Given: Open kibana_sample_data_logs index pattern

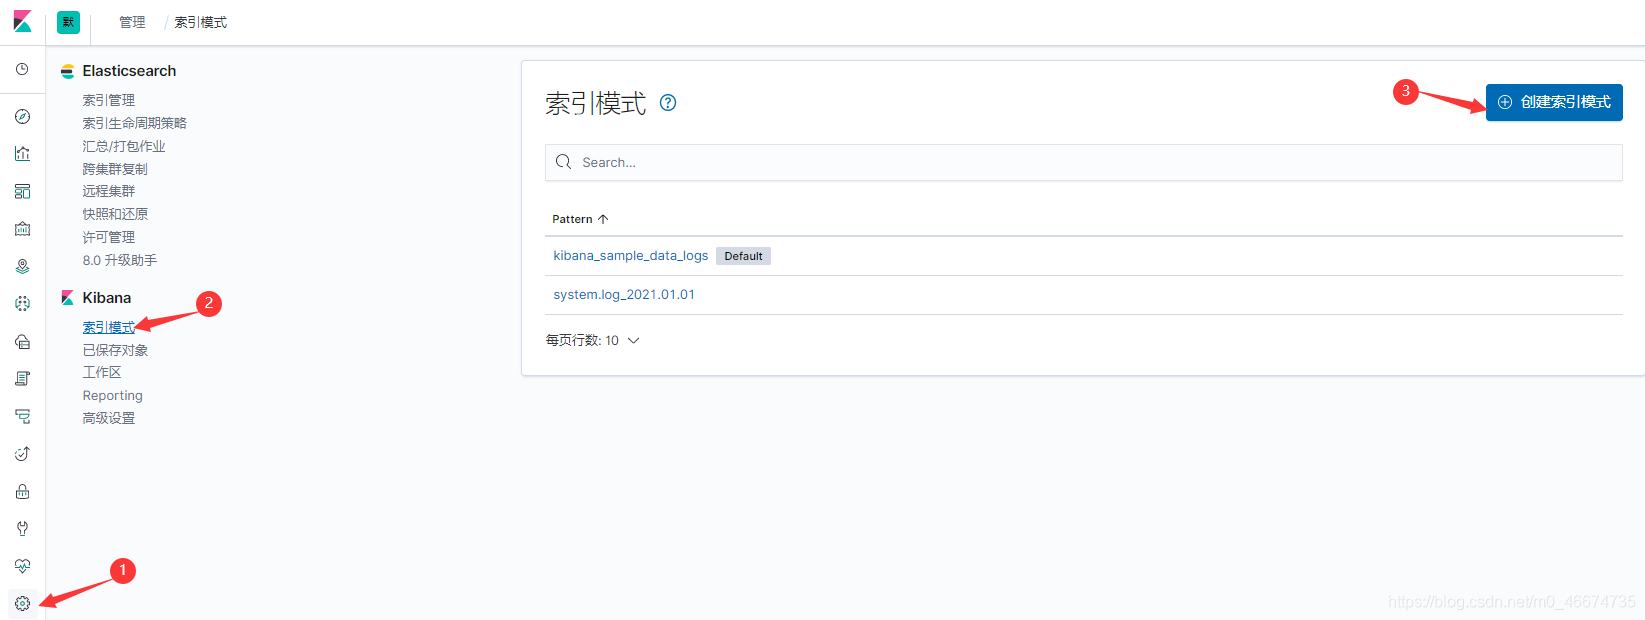Looking at the screenshot, I should (x=630, y=256).
